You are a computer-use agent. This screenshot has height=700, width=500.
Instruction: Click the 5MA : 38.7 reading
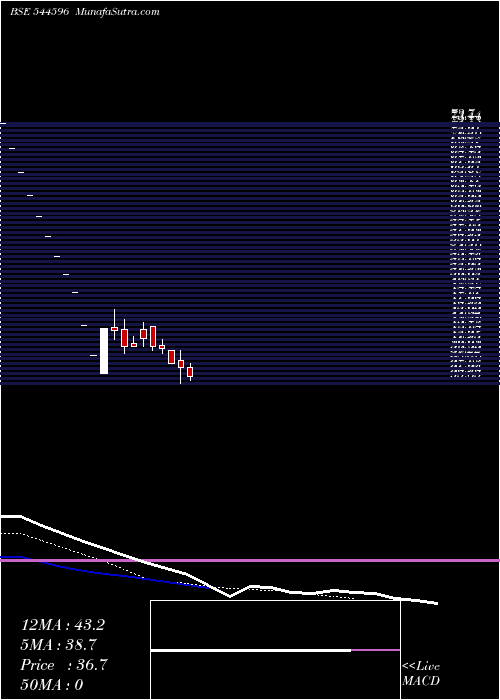point(58,645)
